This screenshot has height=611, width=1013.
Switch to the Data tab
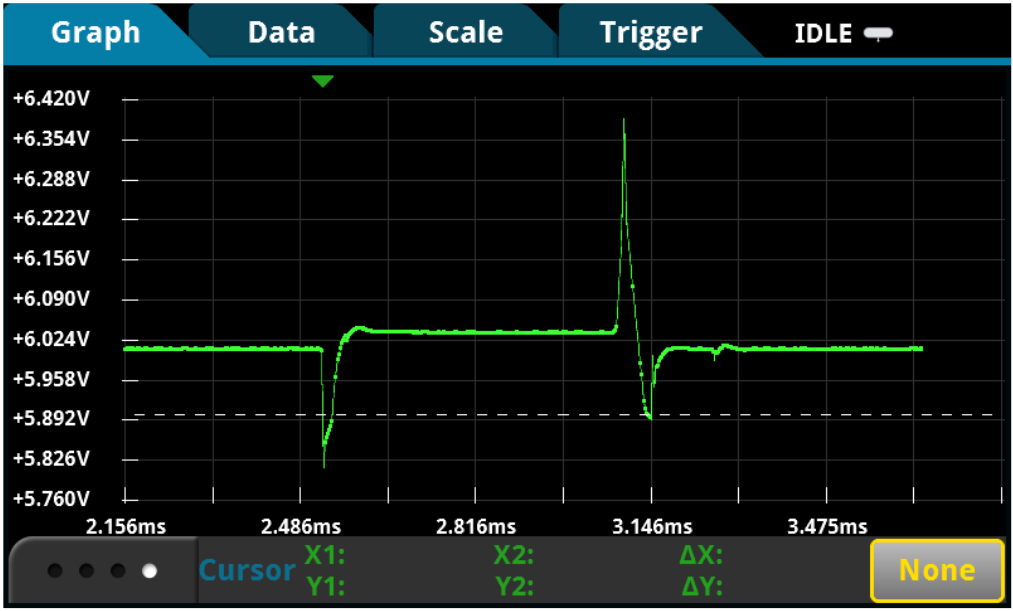[279, 32]
